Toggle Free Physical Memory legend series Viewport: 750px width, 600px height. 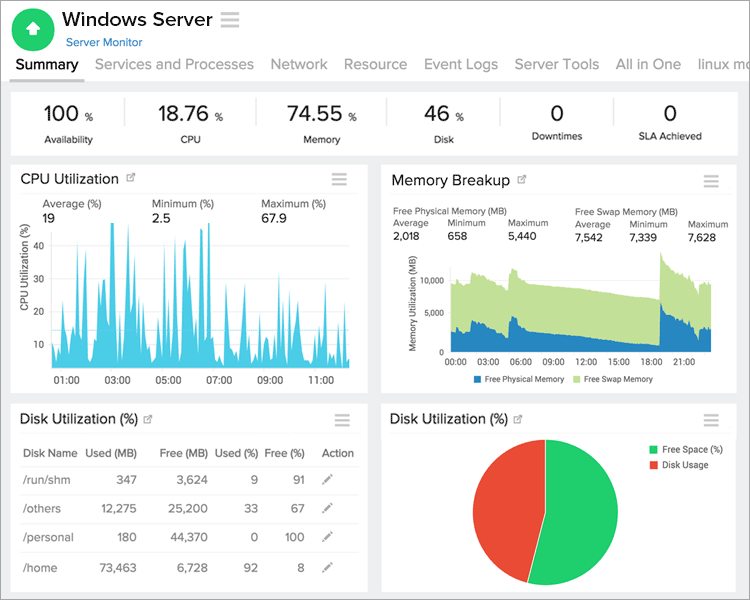[520, 379]
